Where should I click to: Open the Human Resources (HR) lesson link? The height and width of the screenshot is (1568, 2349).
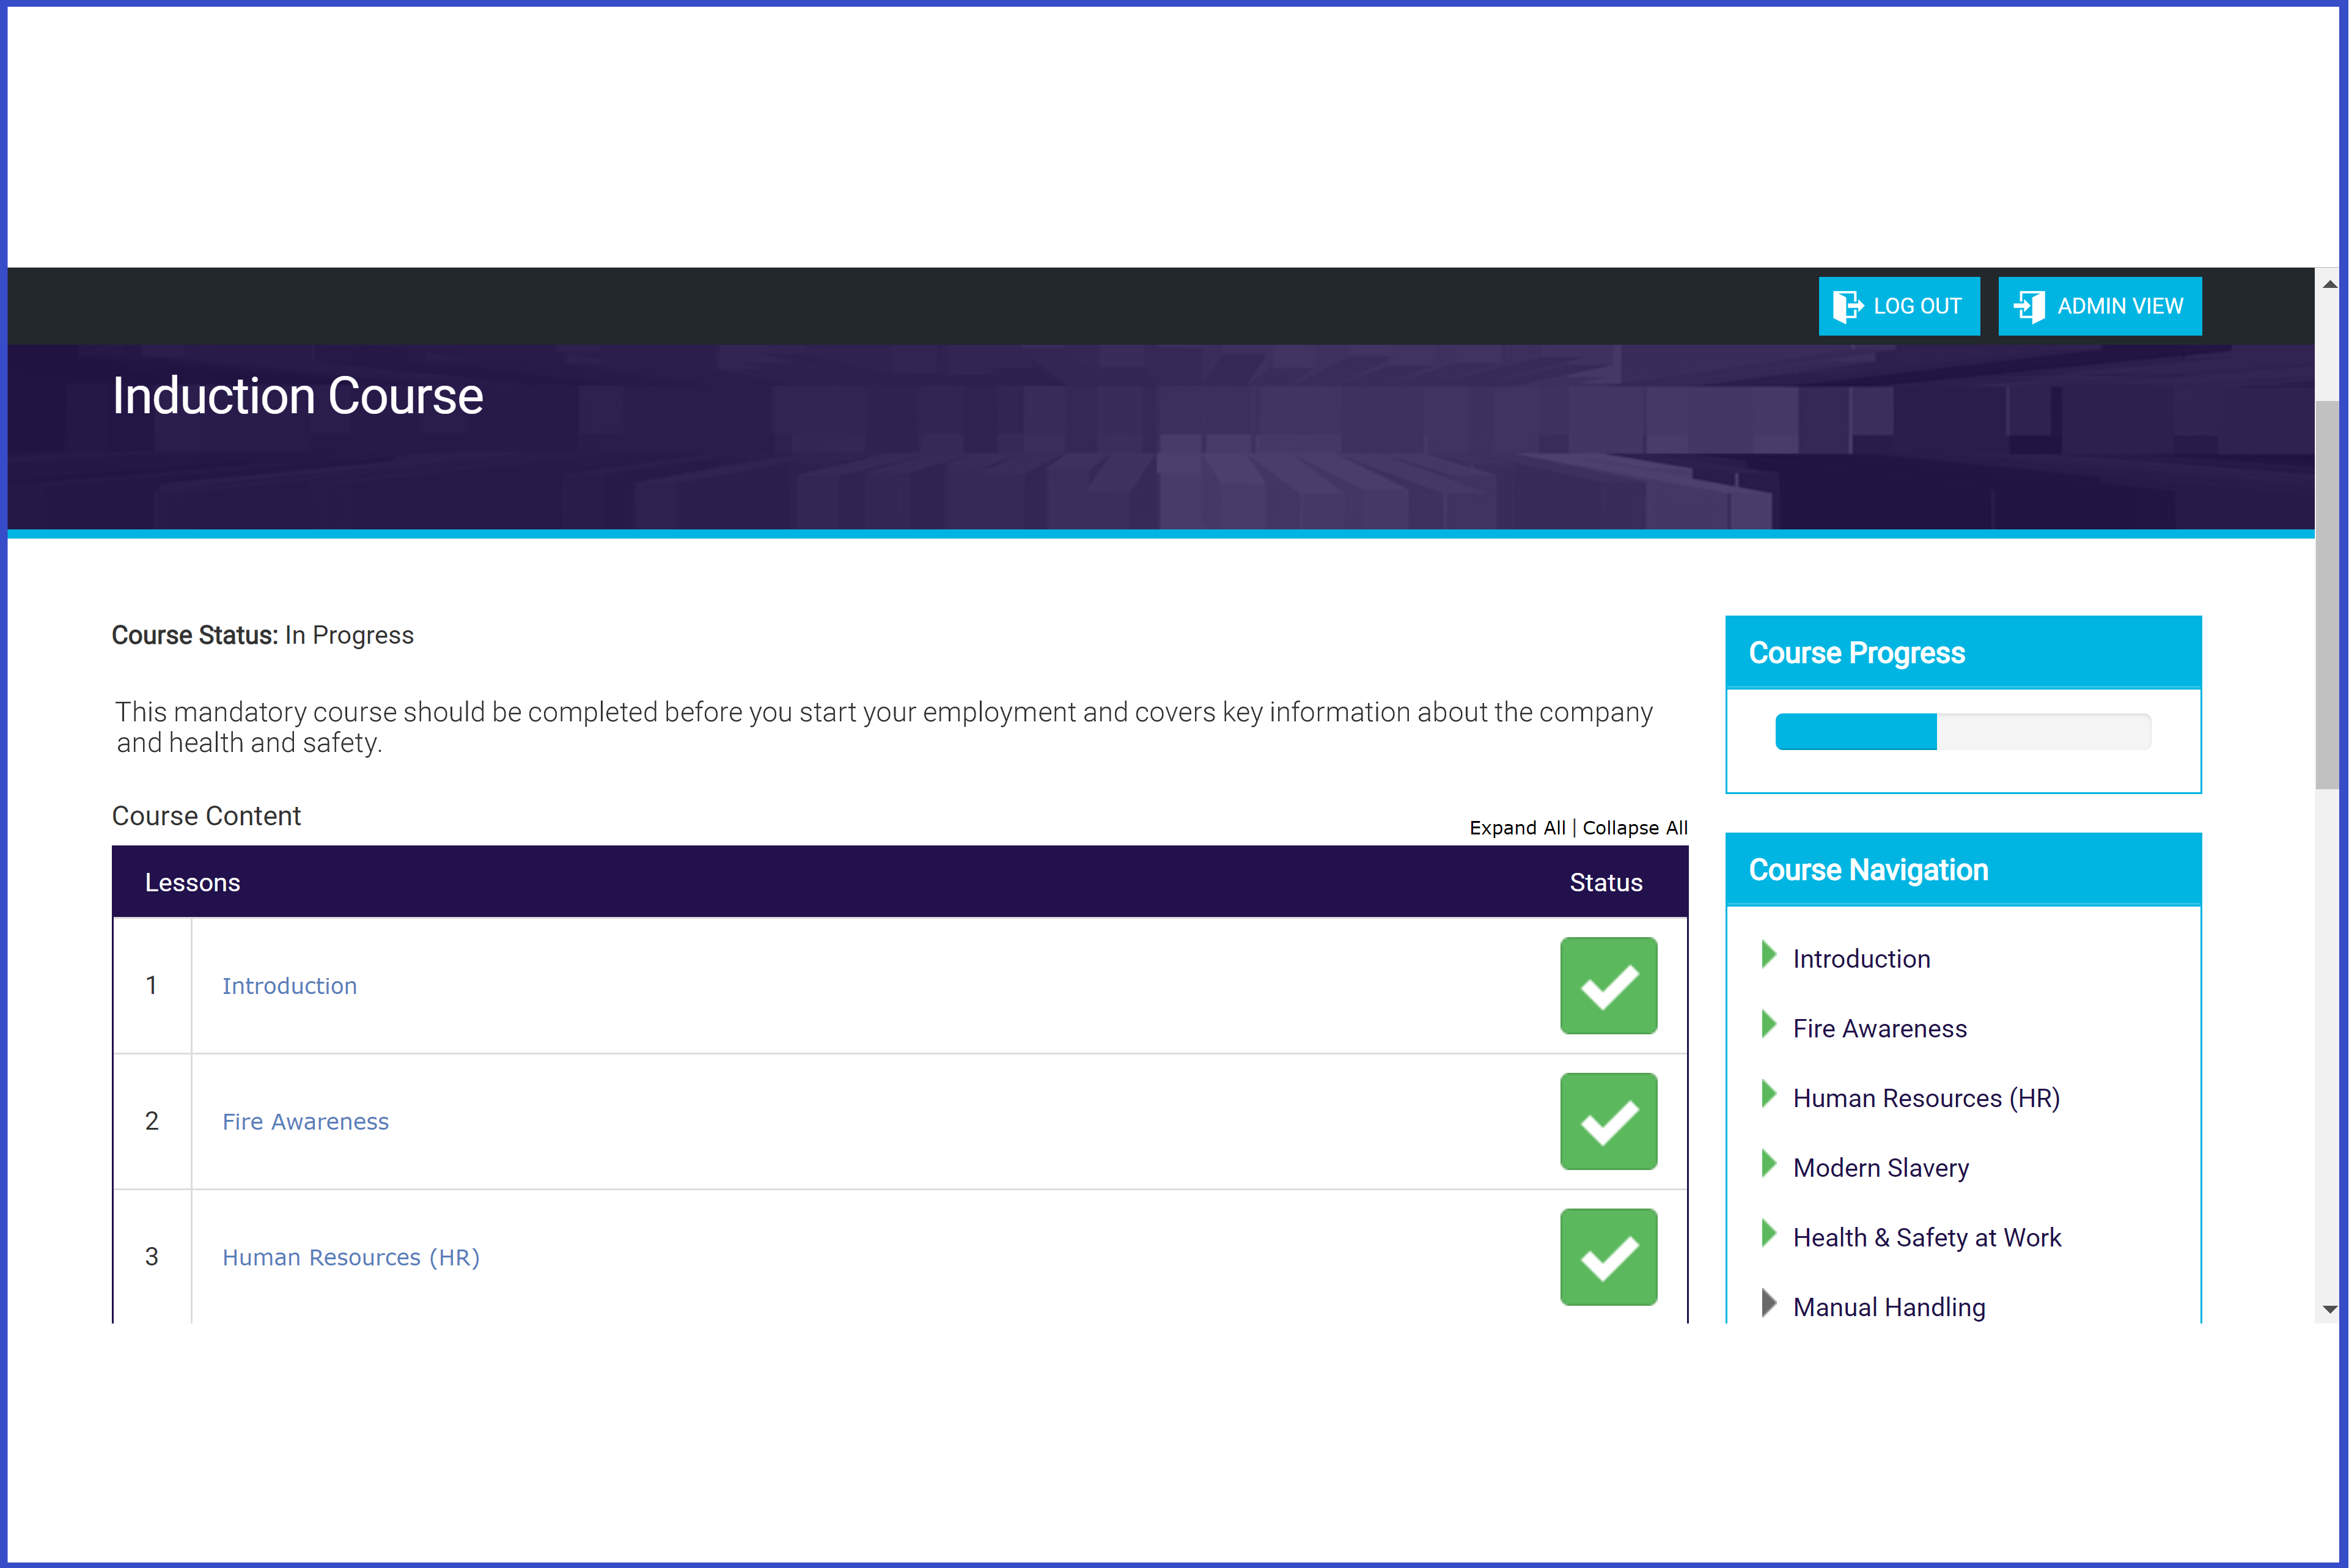[351, 1257]
